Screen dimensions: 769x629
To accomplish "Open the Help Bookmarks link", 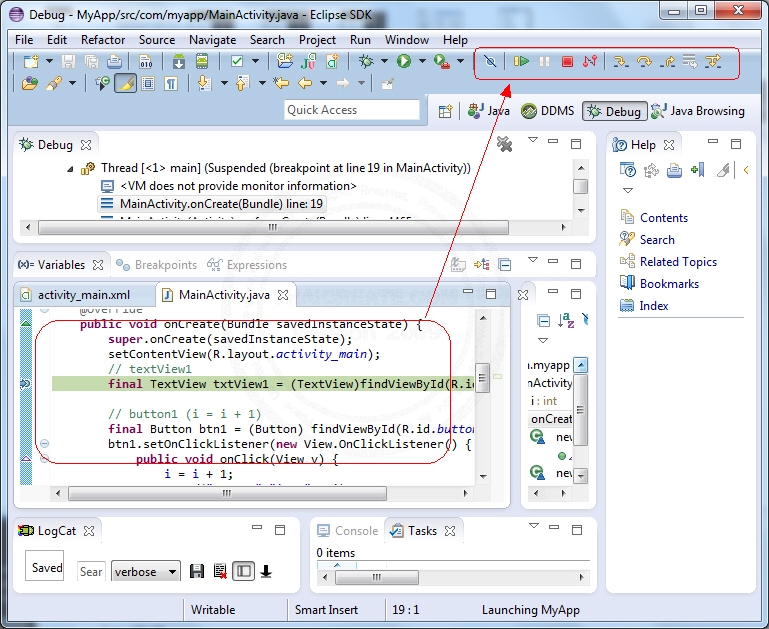I will click(x=669, y=284).
